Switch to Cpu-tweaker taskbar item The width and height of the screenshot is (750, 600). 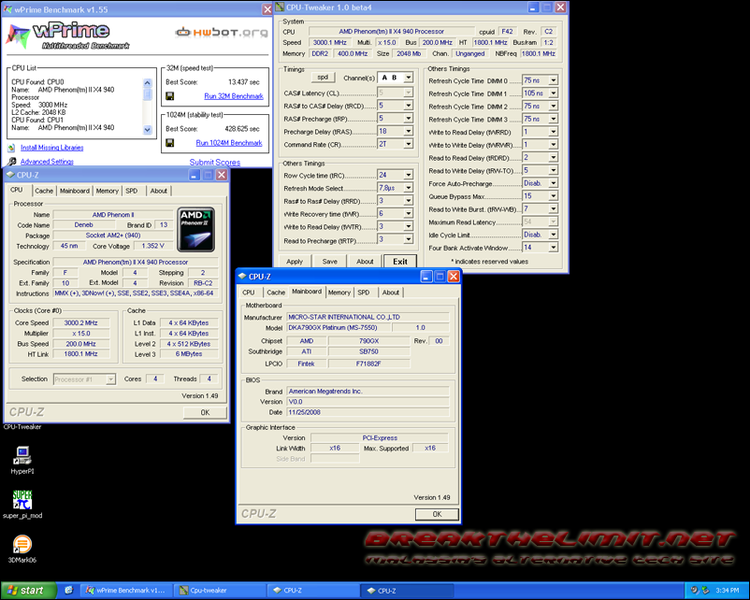point(219,590)
